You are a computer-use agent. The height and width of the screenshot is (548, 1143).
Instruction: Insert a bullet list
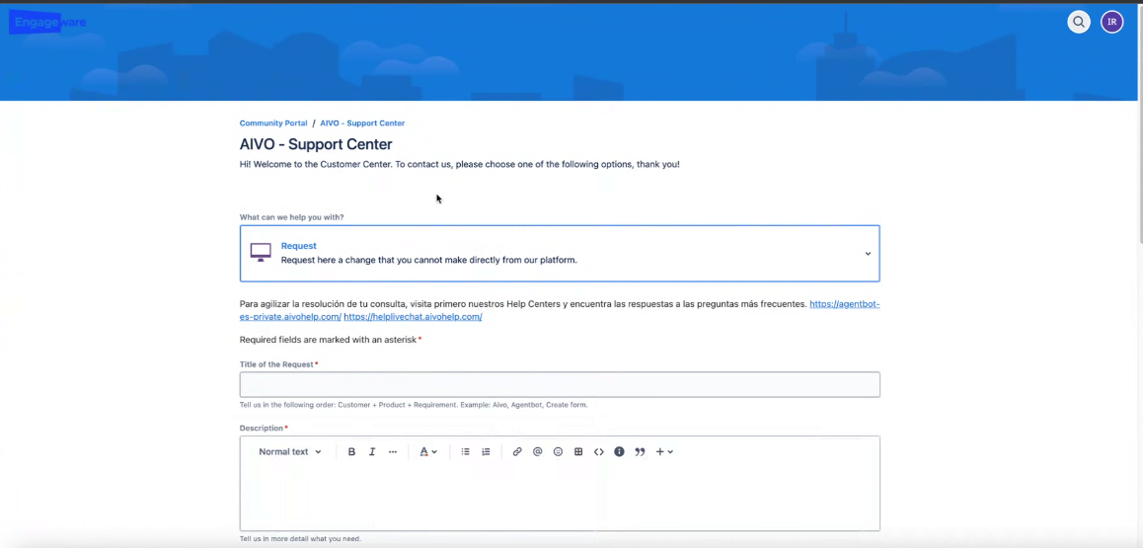coord(465,452)
